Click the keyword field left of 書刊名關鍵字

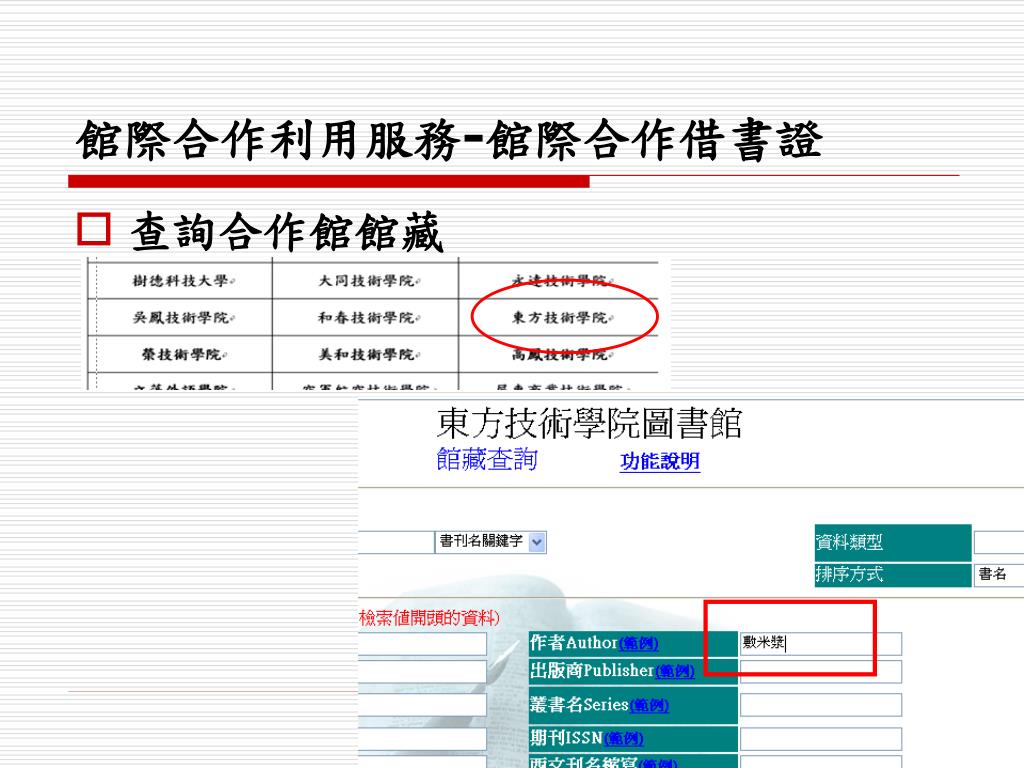tap(396, 542)
